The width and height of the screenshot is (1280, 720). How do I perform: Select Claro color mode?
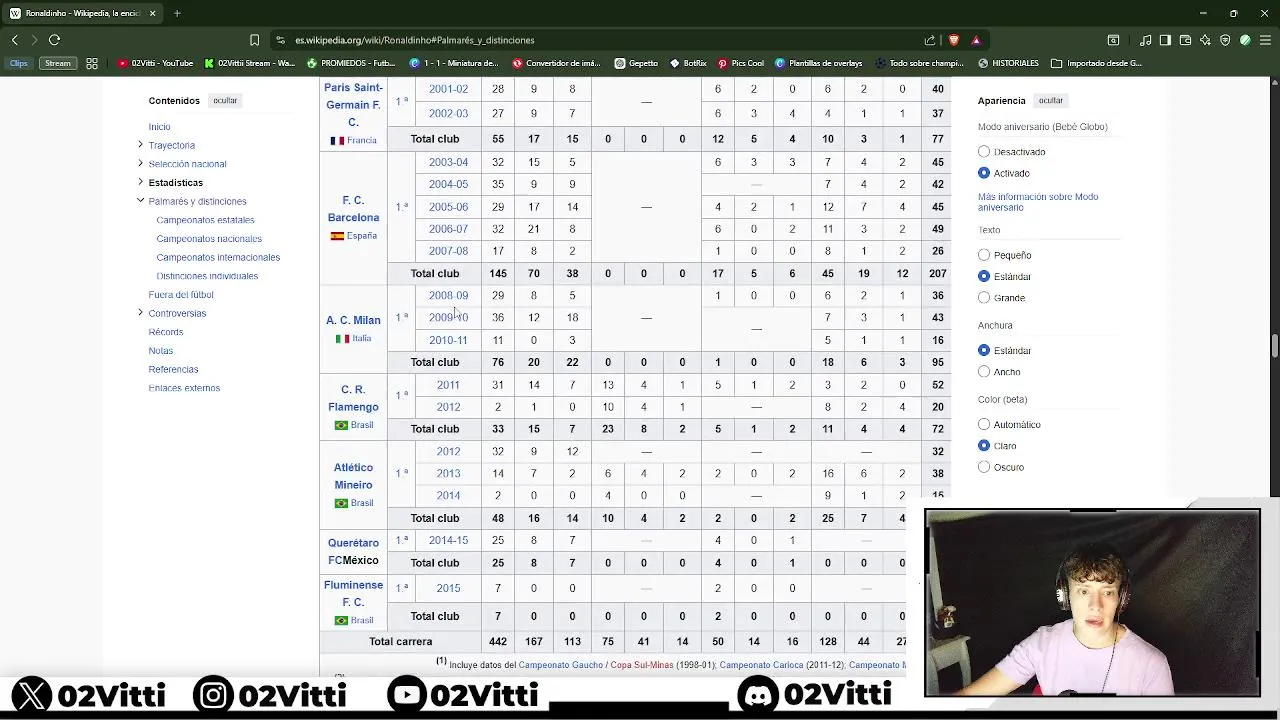coord(984,446)
